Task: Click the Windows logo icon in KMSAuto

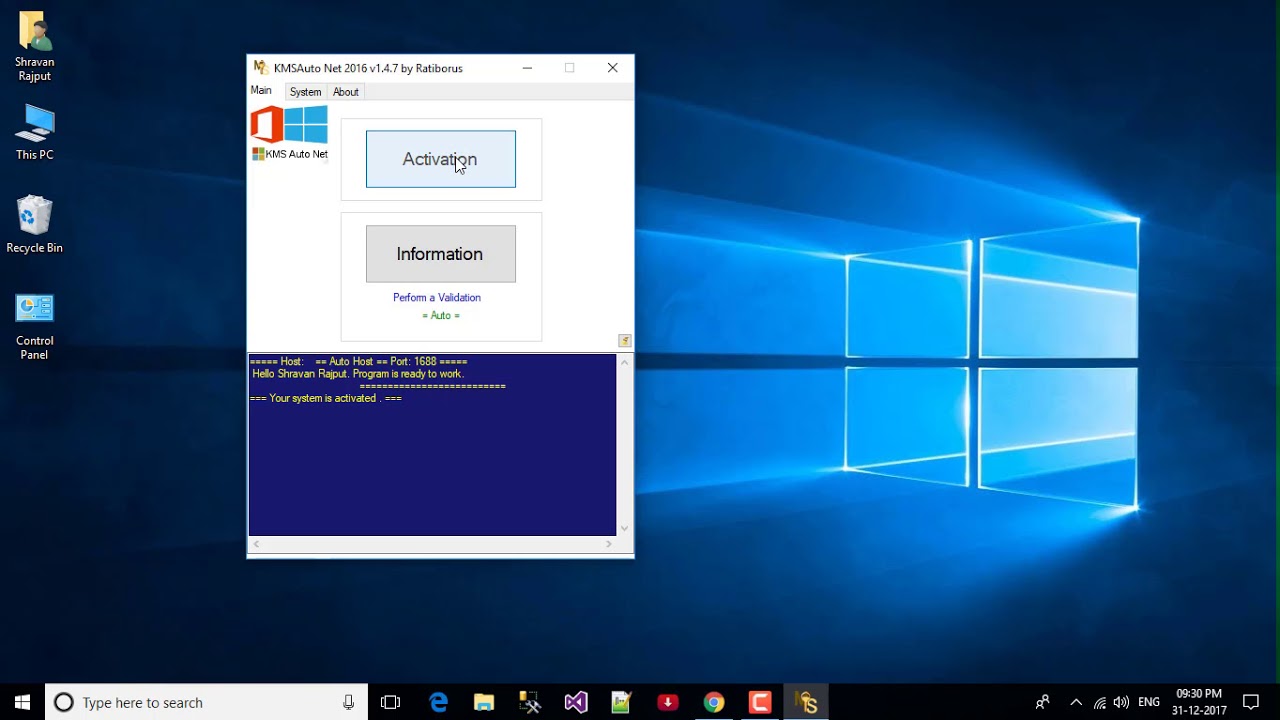Action: (306, 124)
